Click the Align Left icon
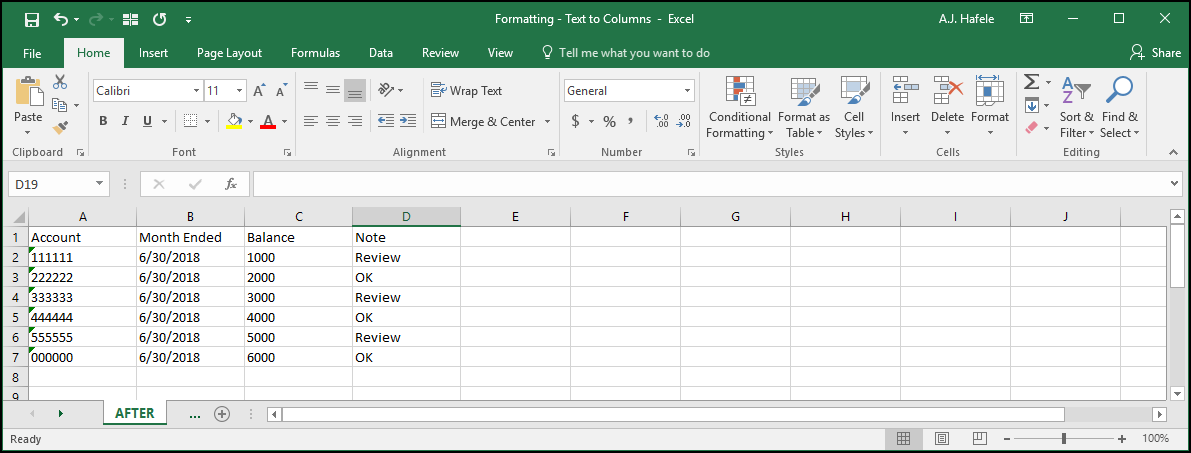The width and height of the screenshot is (1191, 453). click(x=310, y=121)
